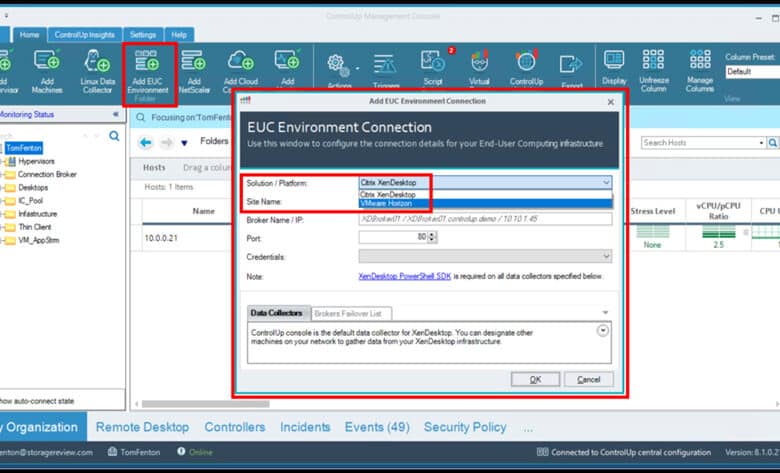Open the Settings ribbon tab

pos(143,35)
